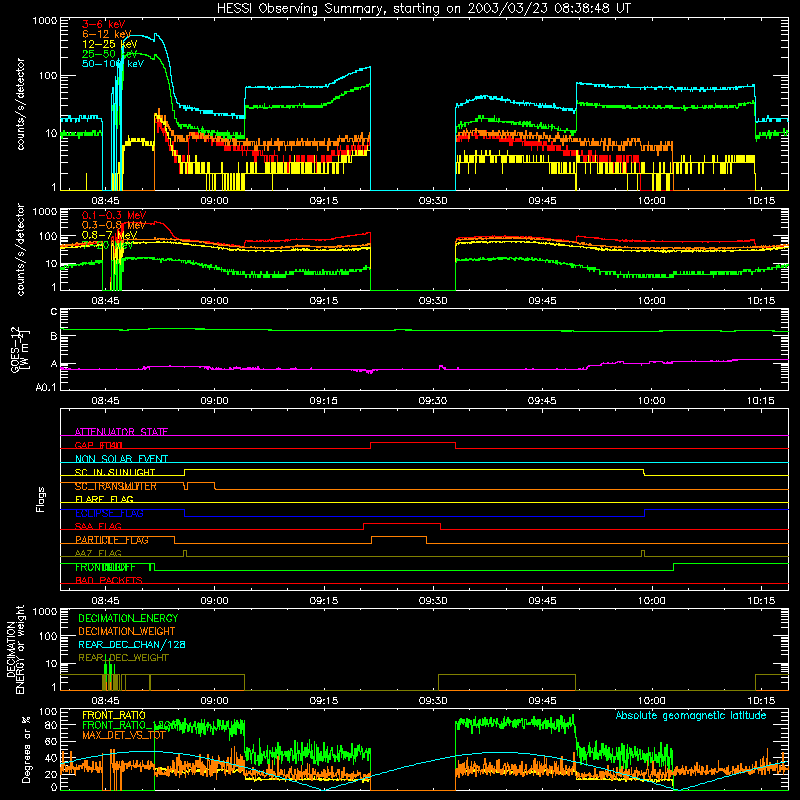Viewport: 800px width, 800px height.
Task: Select the NON_SOLAR_EVENT flag label
Action: [x=121, y=459]
